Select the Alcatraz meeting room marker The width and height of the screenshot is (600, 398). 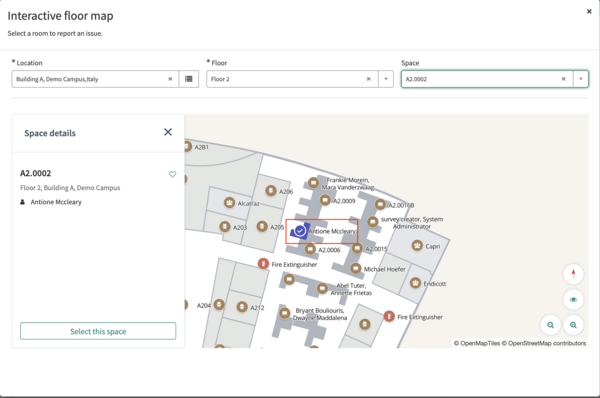point(230,203)
